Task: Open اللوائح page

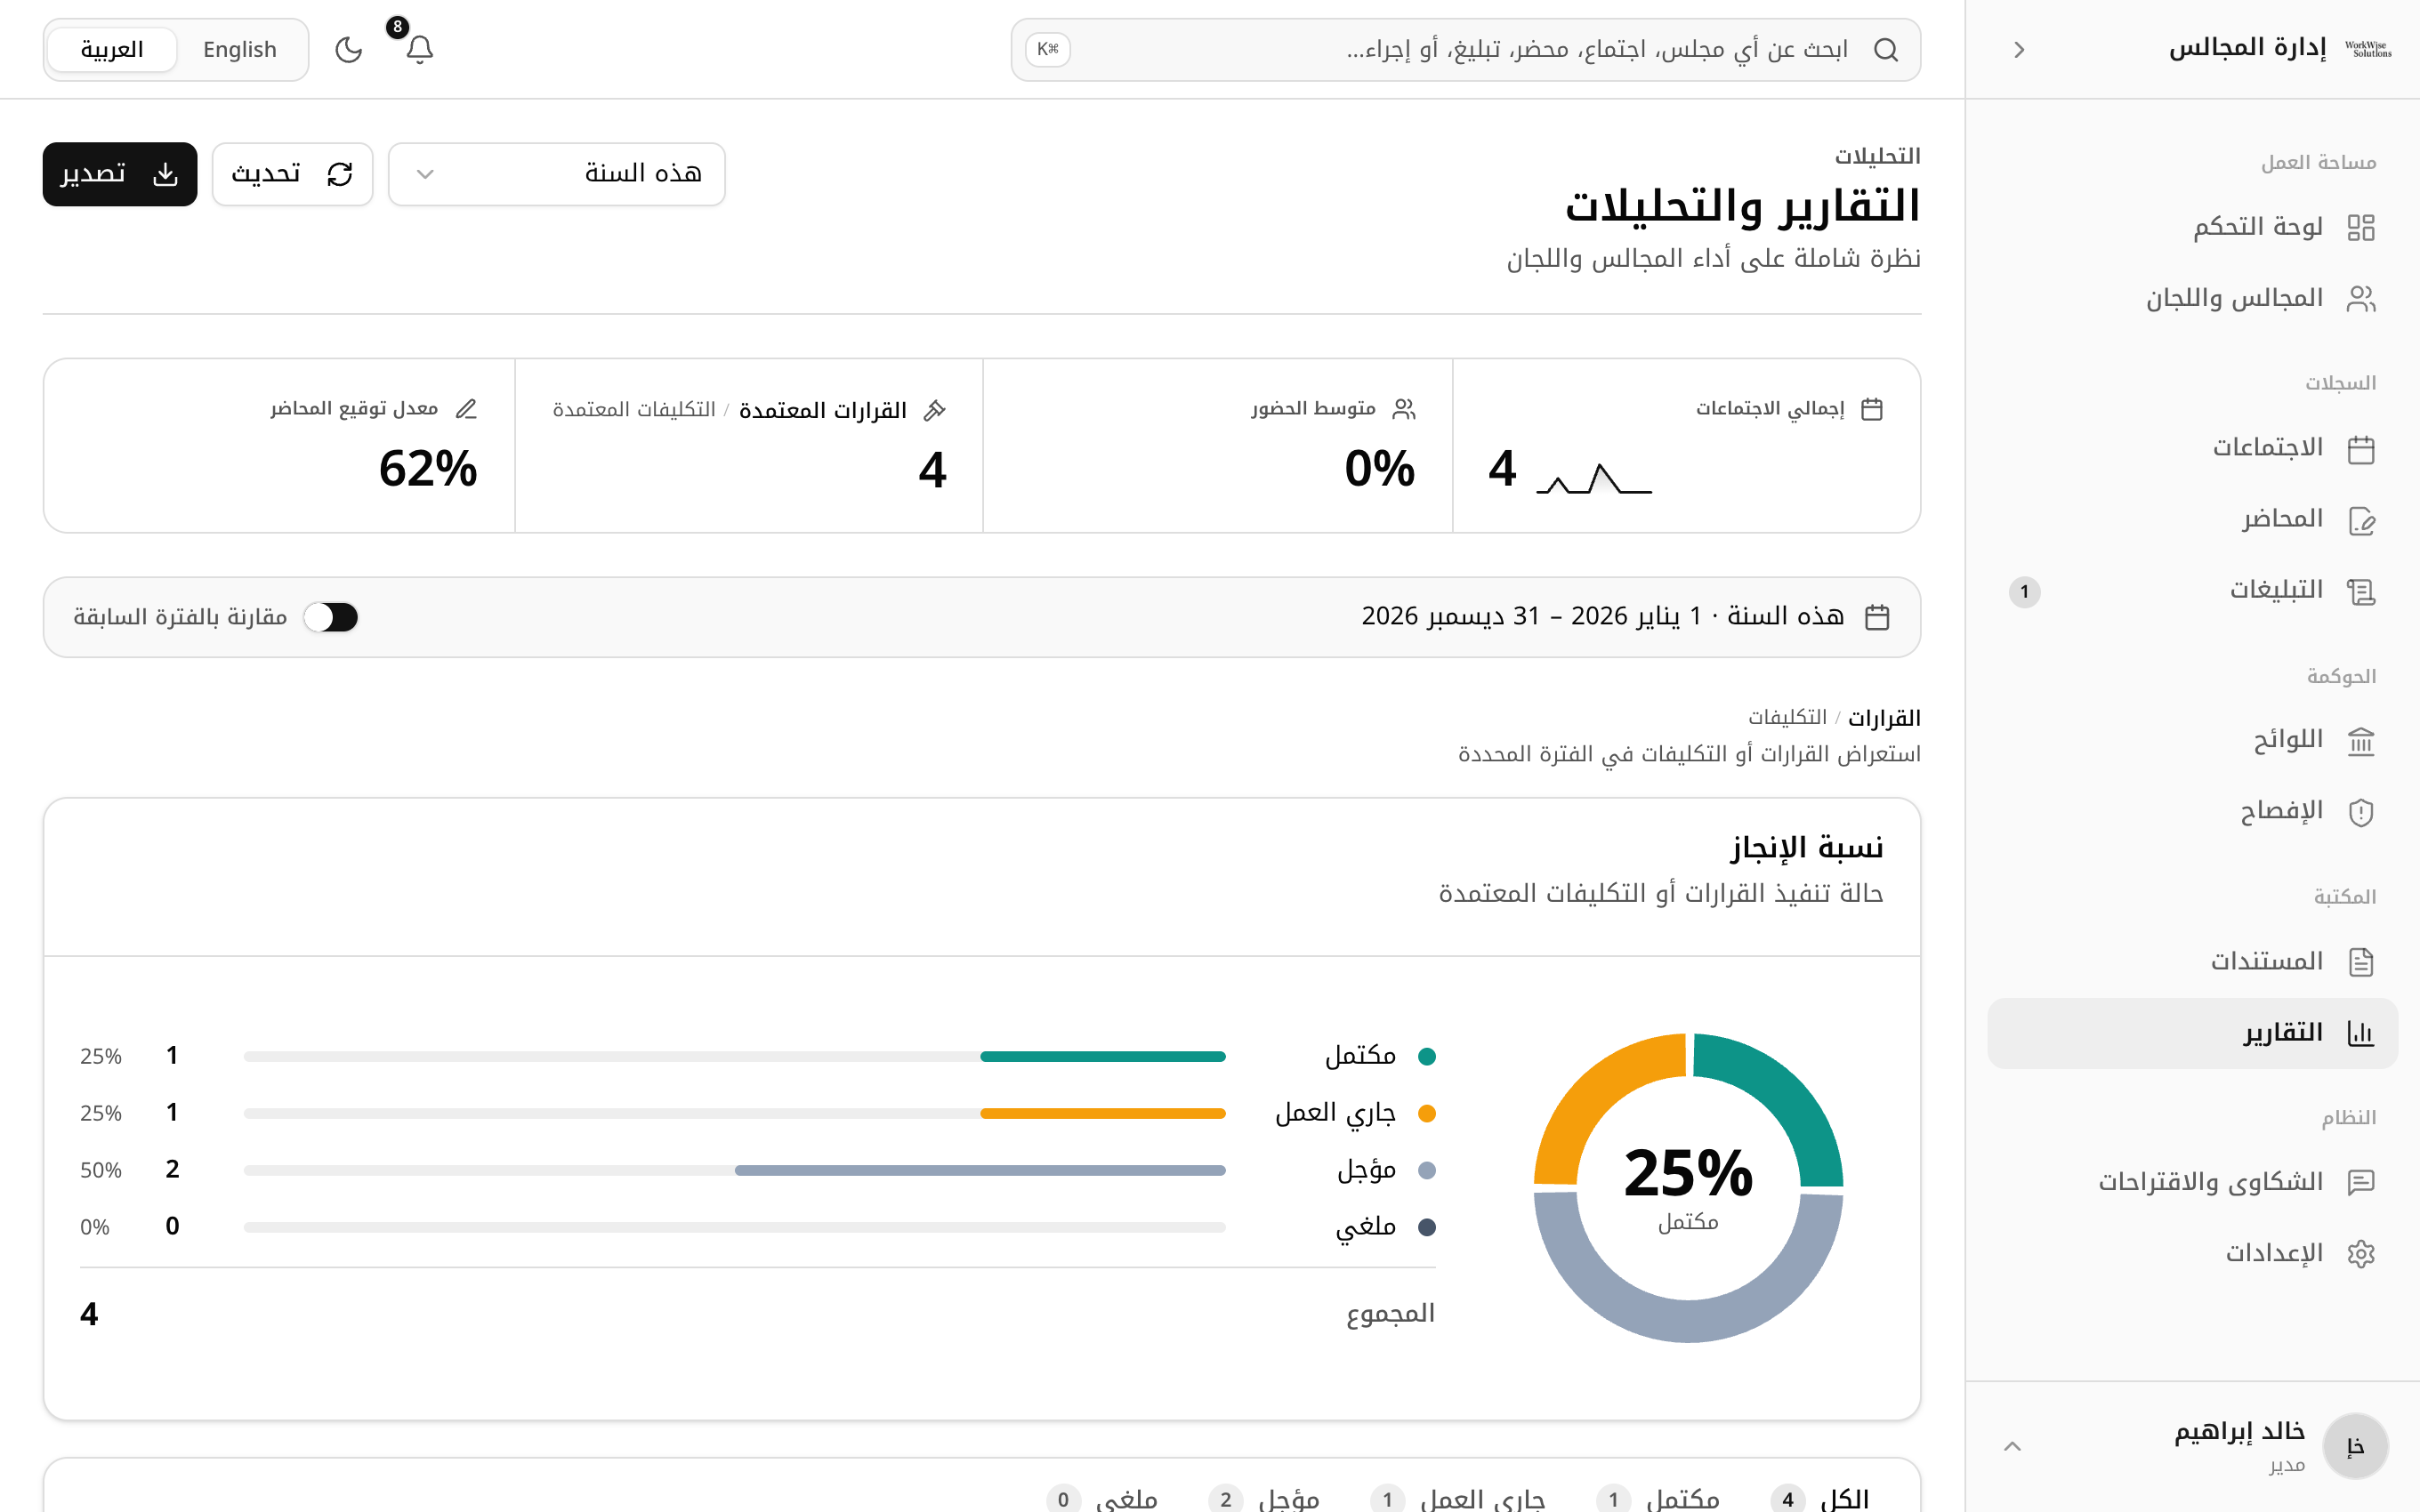Action: click(x=2192, y=740)
